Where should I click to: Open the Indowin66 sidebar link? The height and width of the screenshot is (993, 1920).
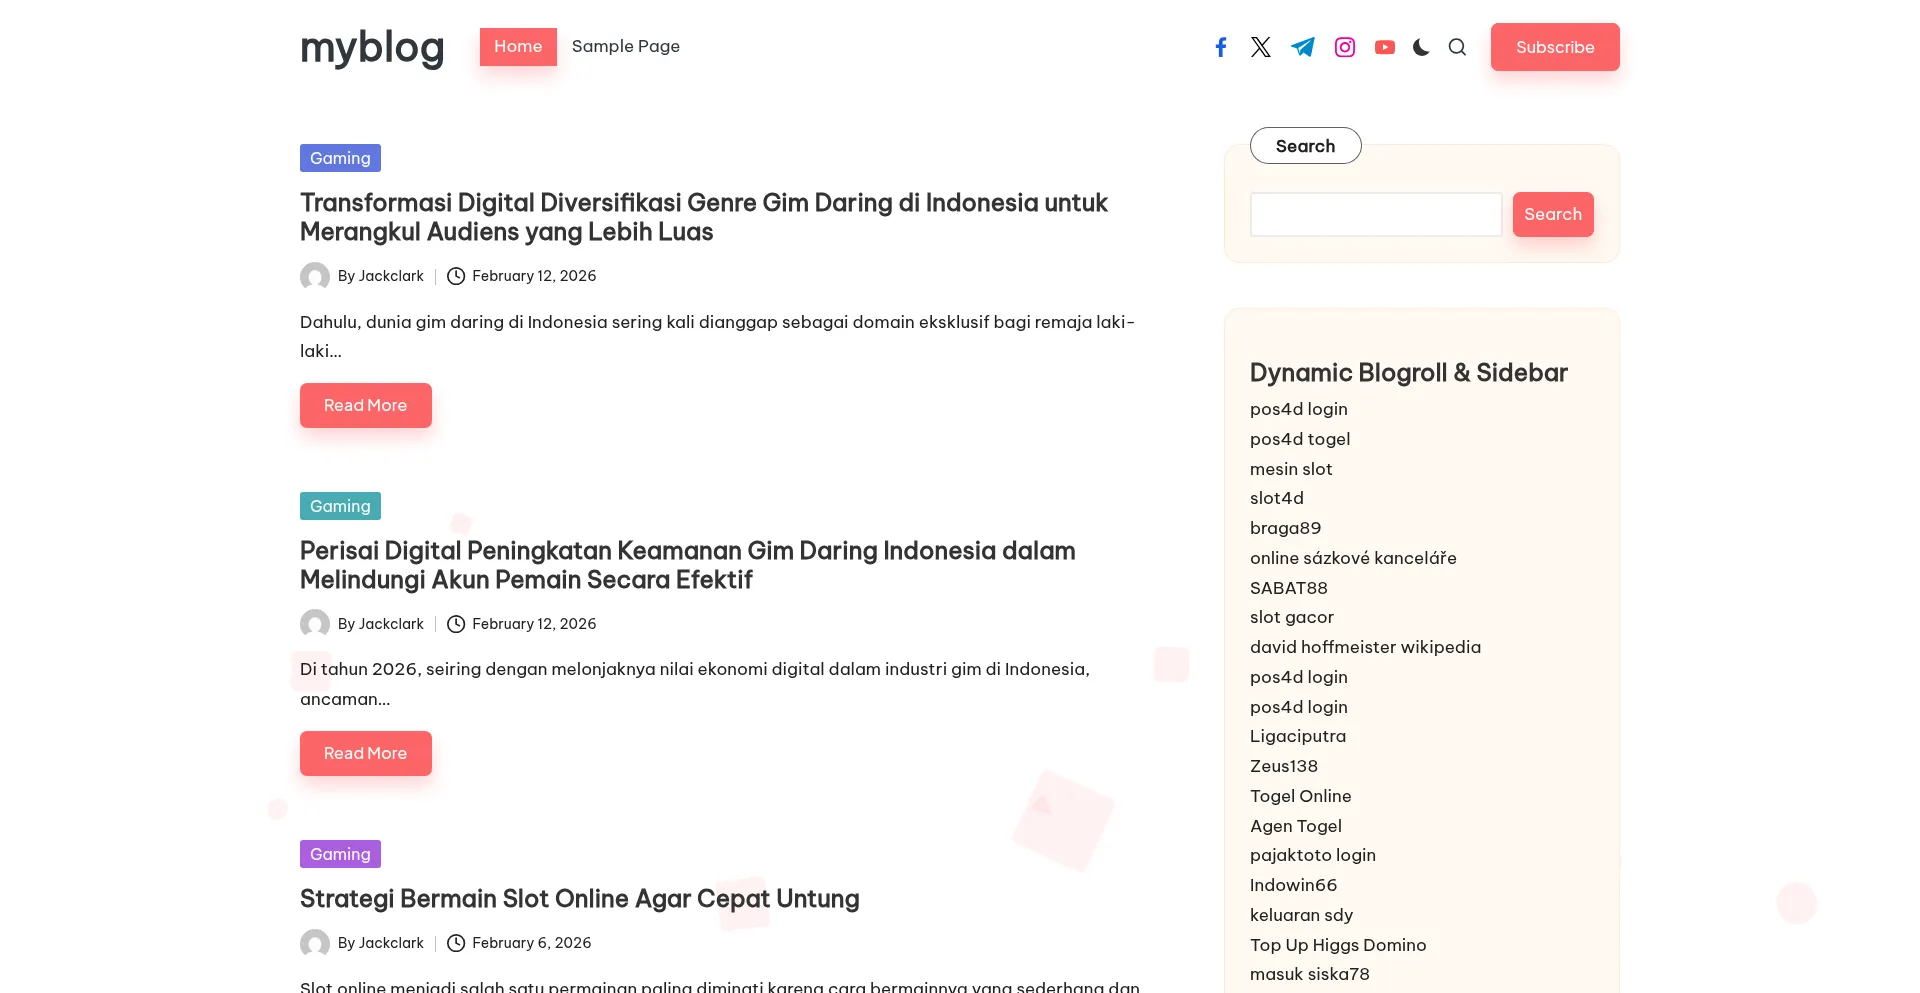click(1294, 885)
